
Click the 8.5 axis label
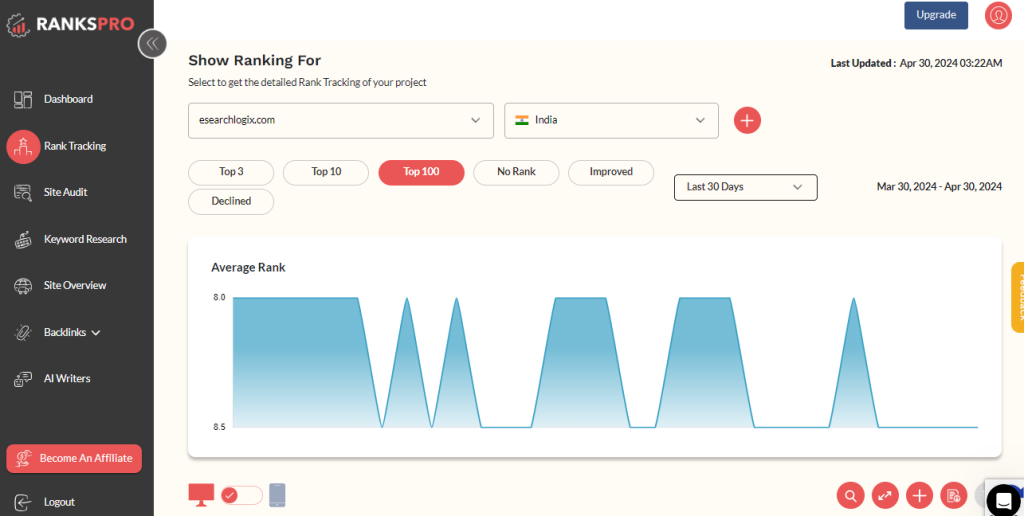pyautogui.click(x=219, y=427)
